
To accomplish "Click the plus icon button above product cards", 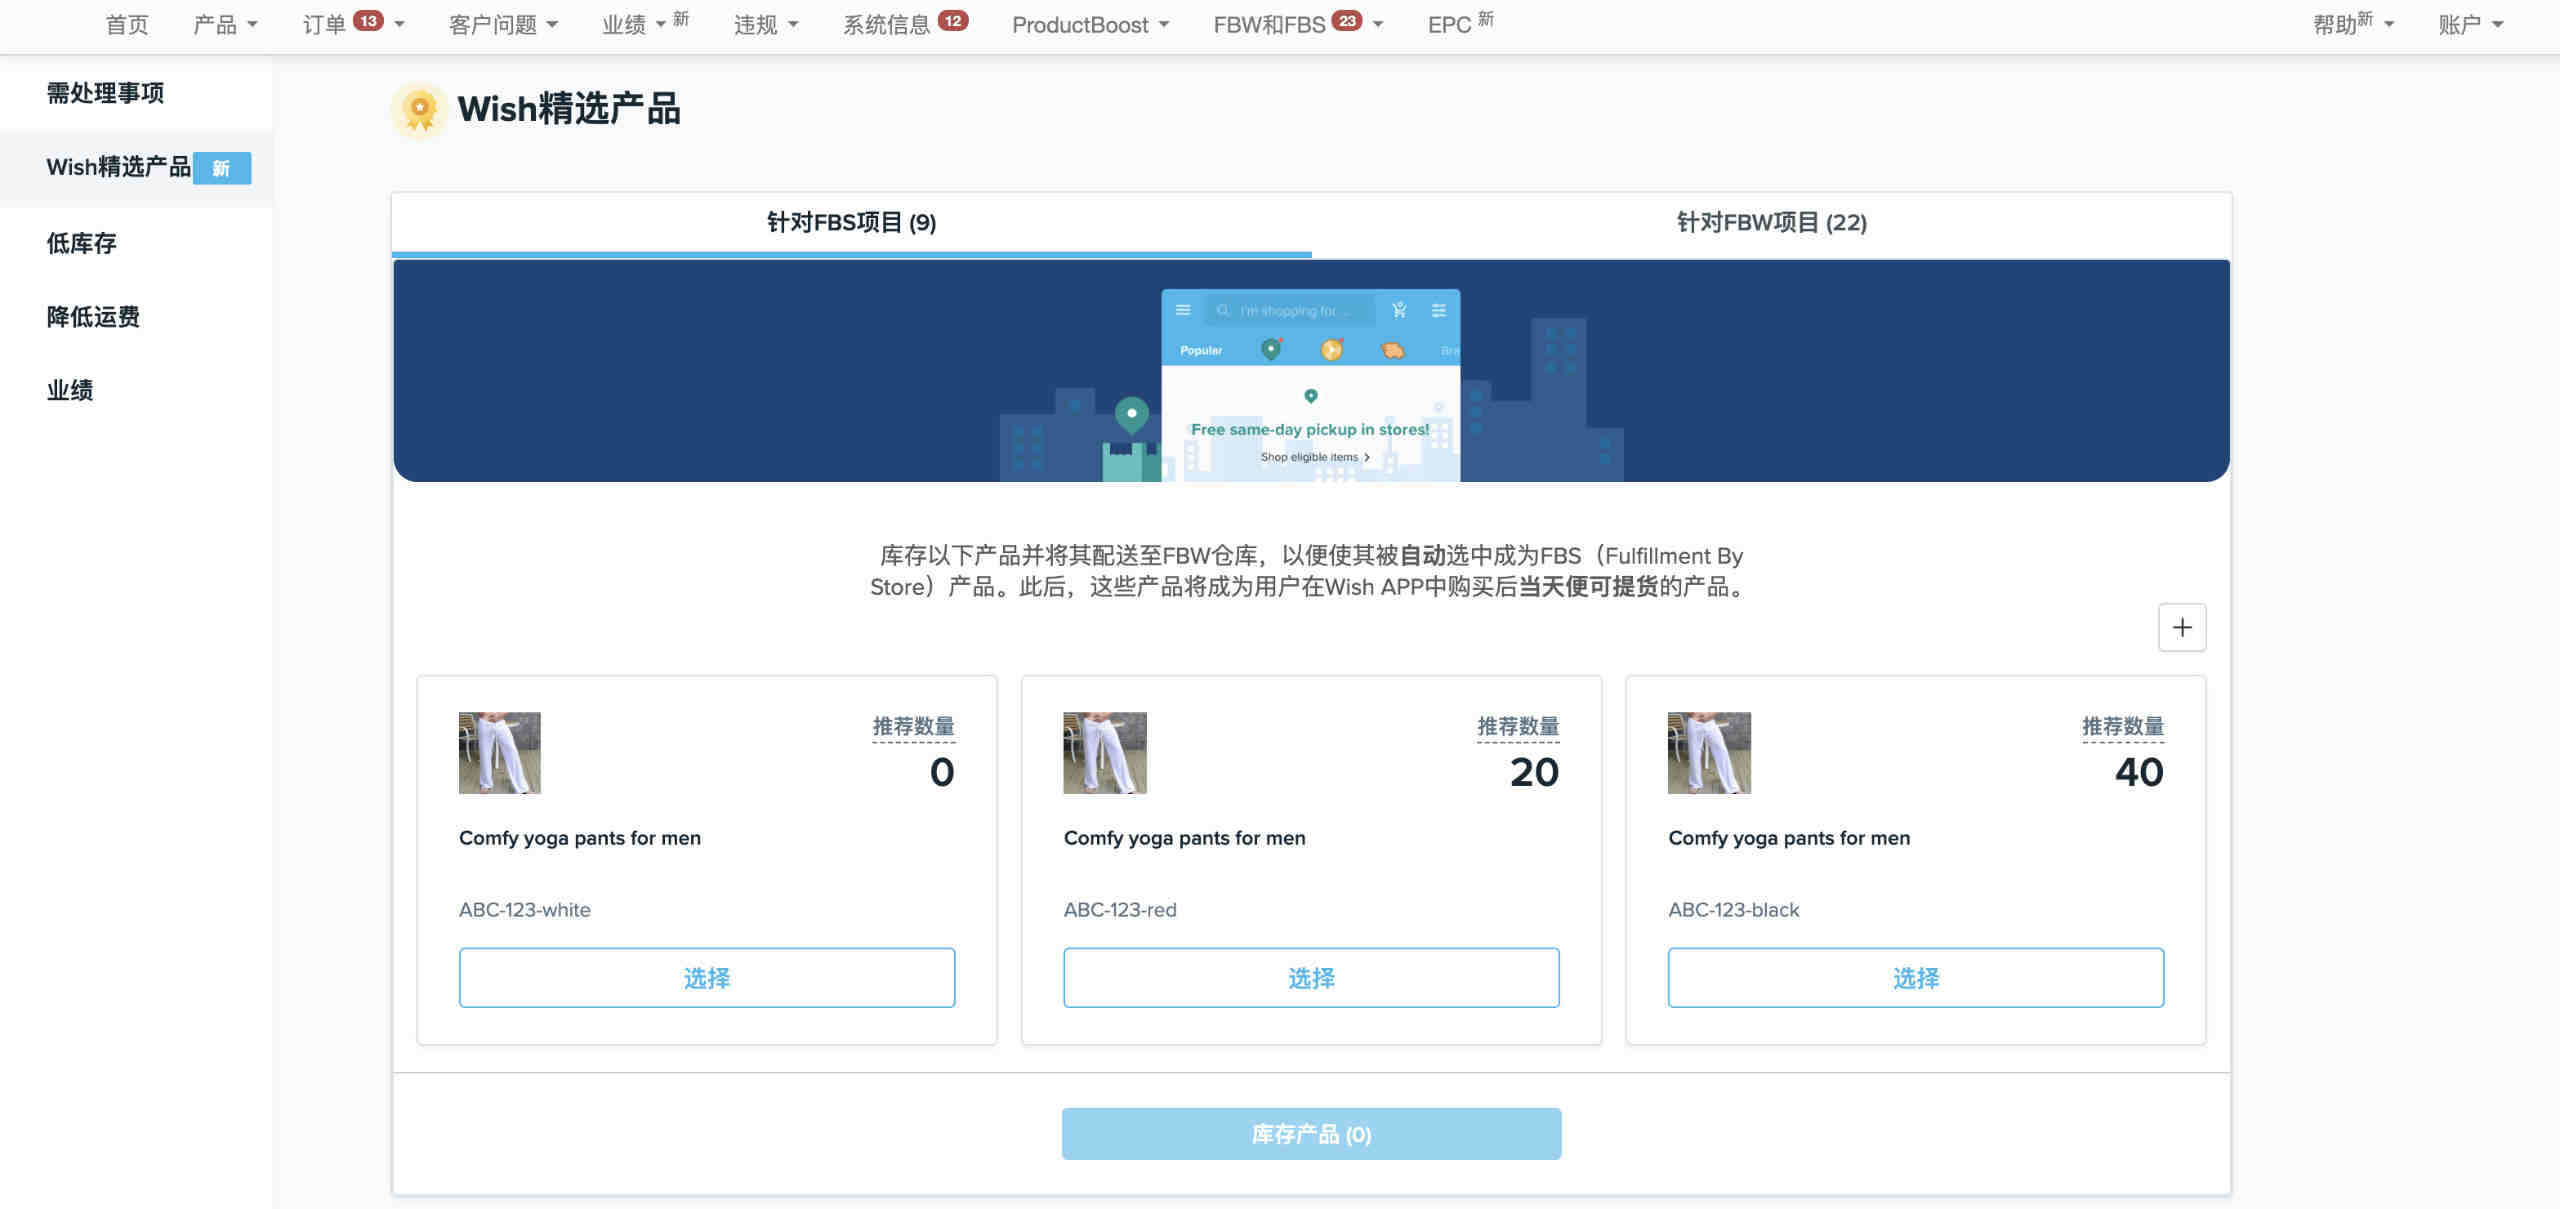I will [x=2181, y=627].
